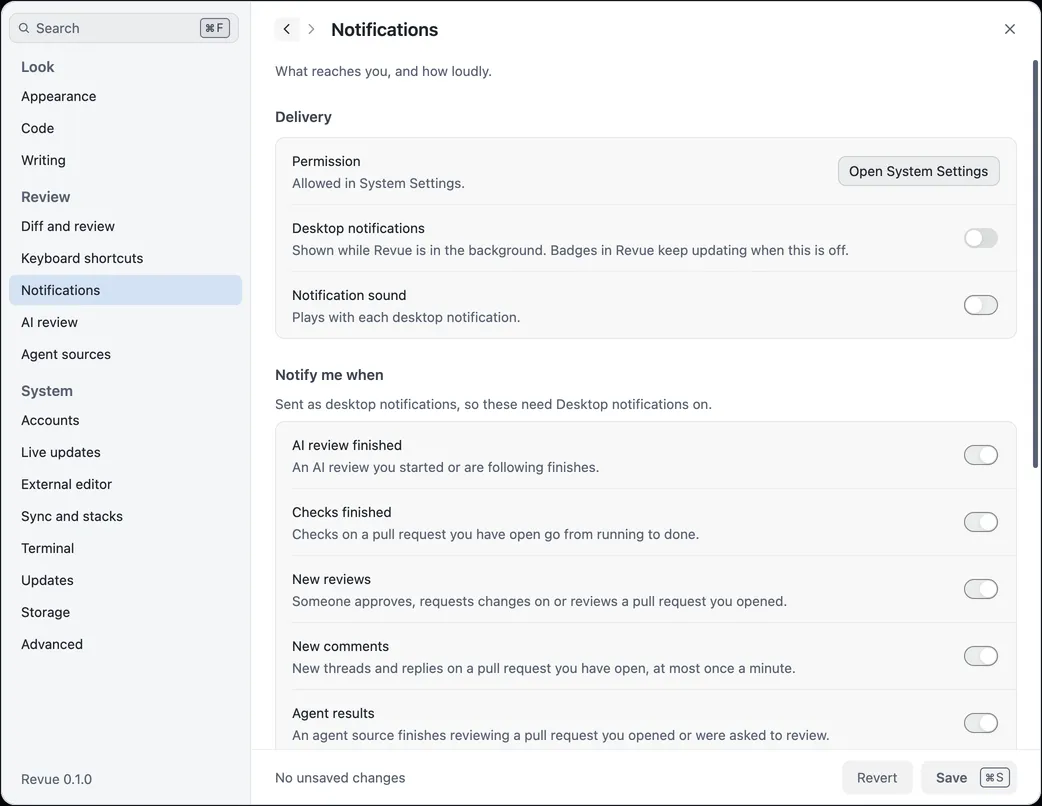Select the Notifications sidebar item

click(x=126, y=290)
